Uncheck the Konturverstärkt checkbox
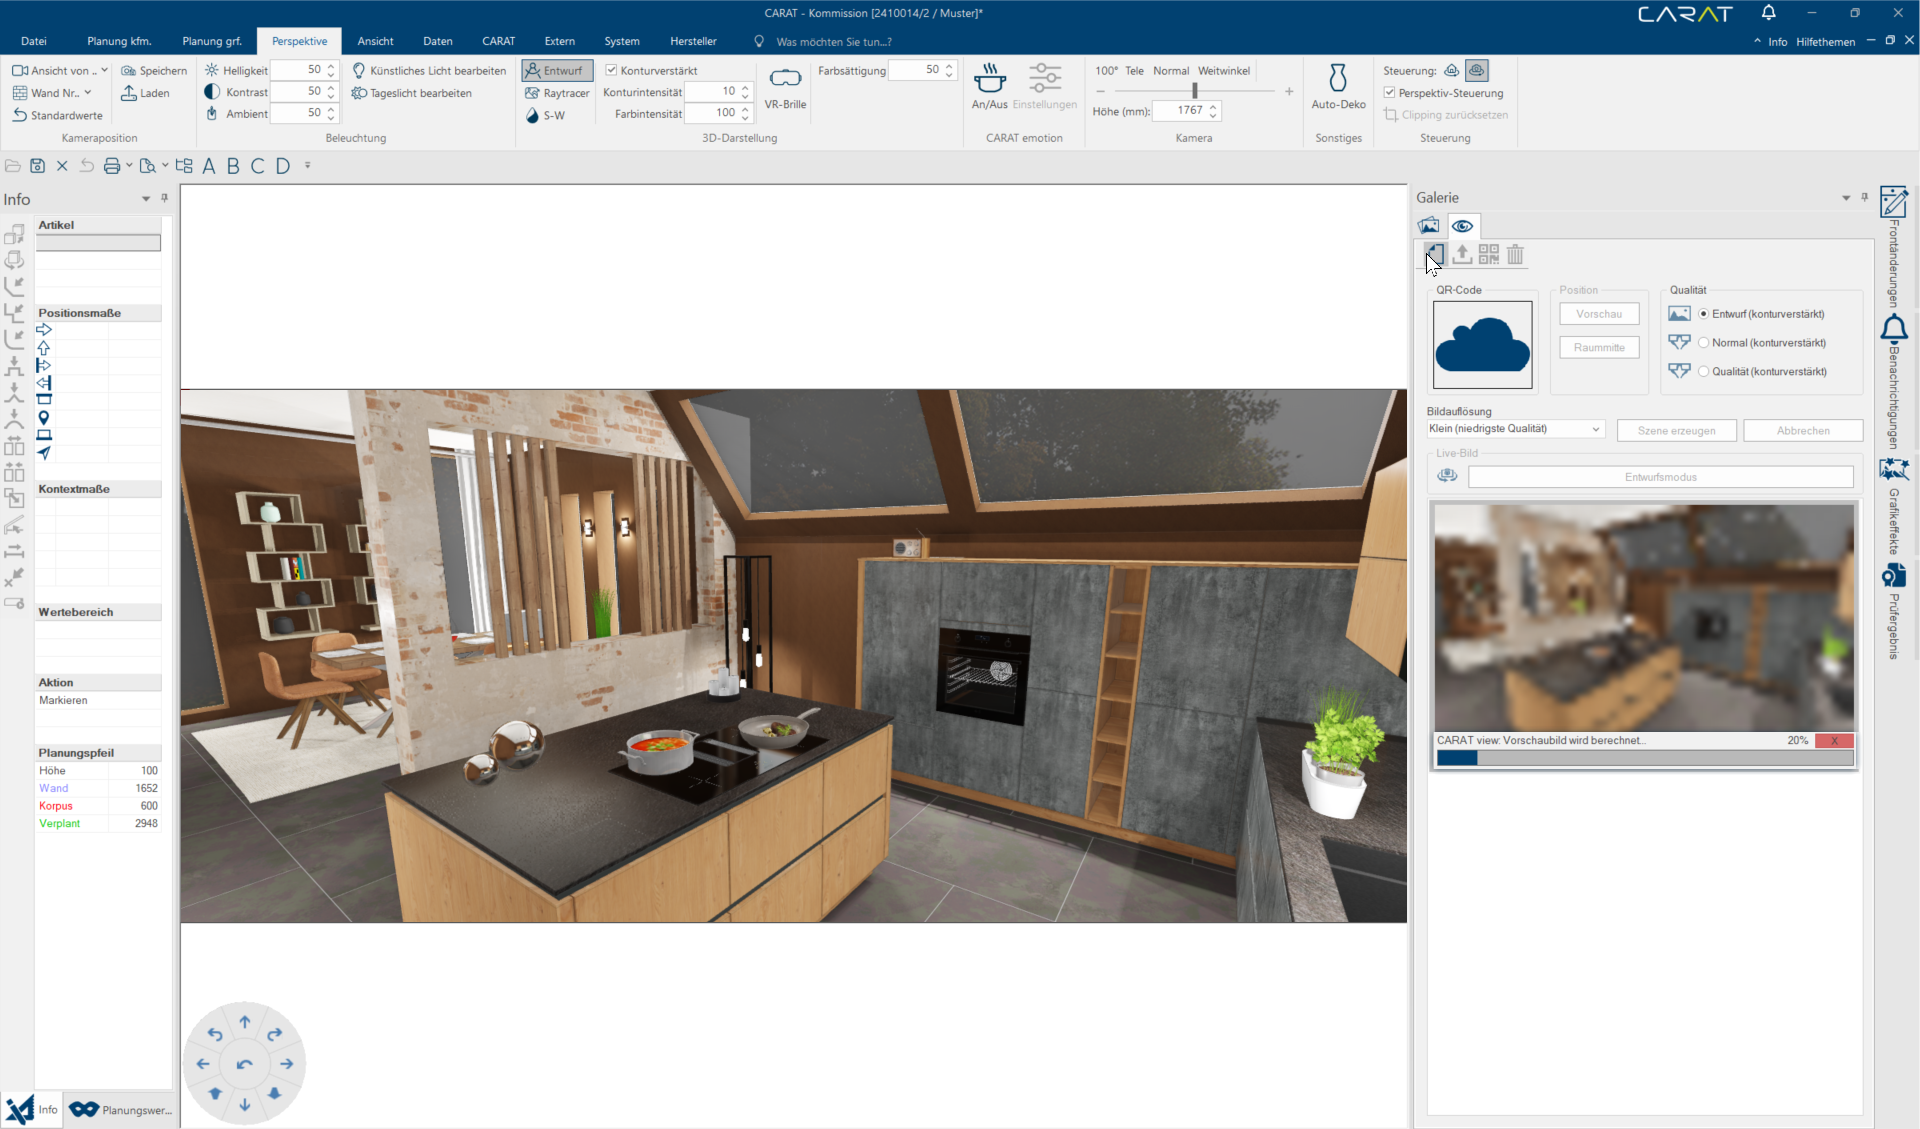 (x=611, y=71)
